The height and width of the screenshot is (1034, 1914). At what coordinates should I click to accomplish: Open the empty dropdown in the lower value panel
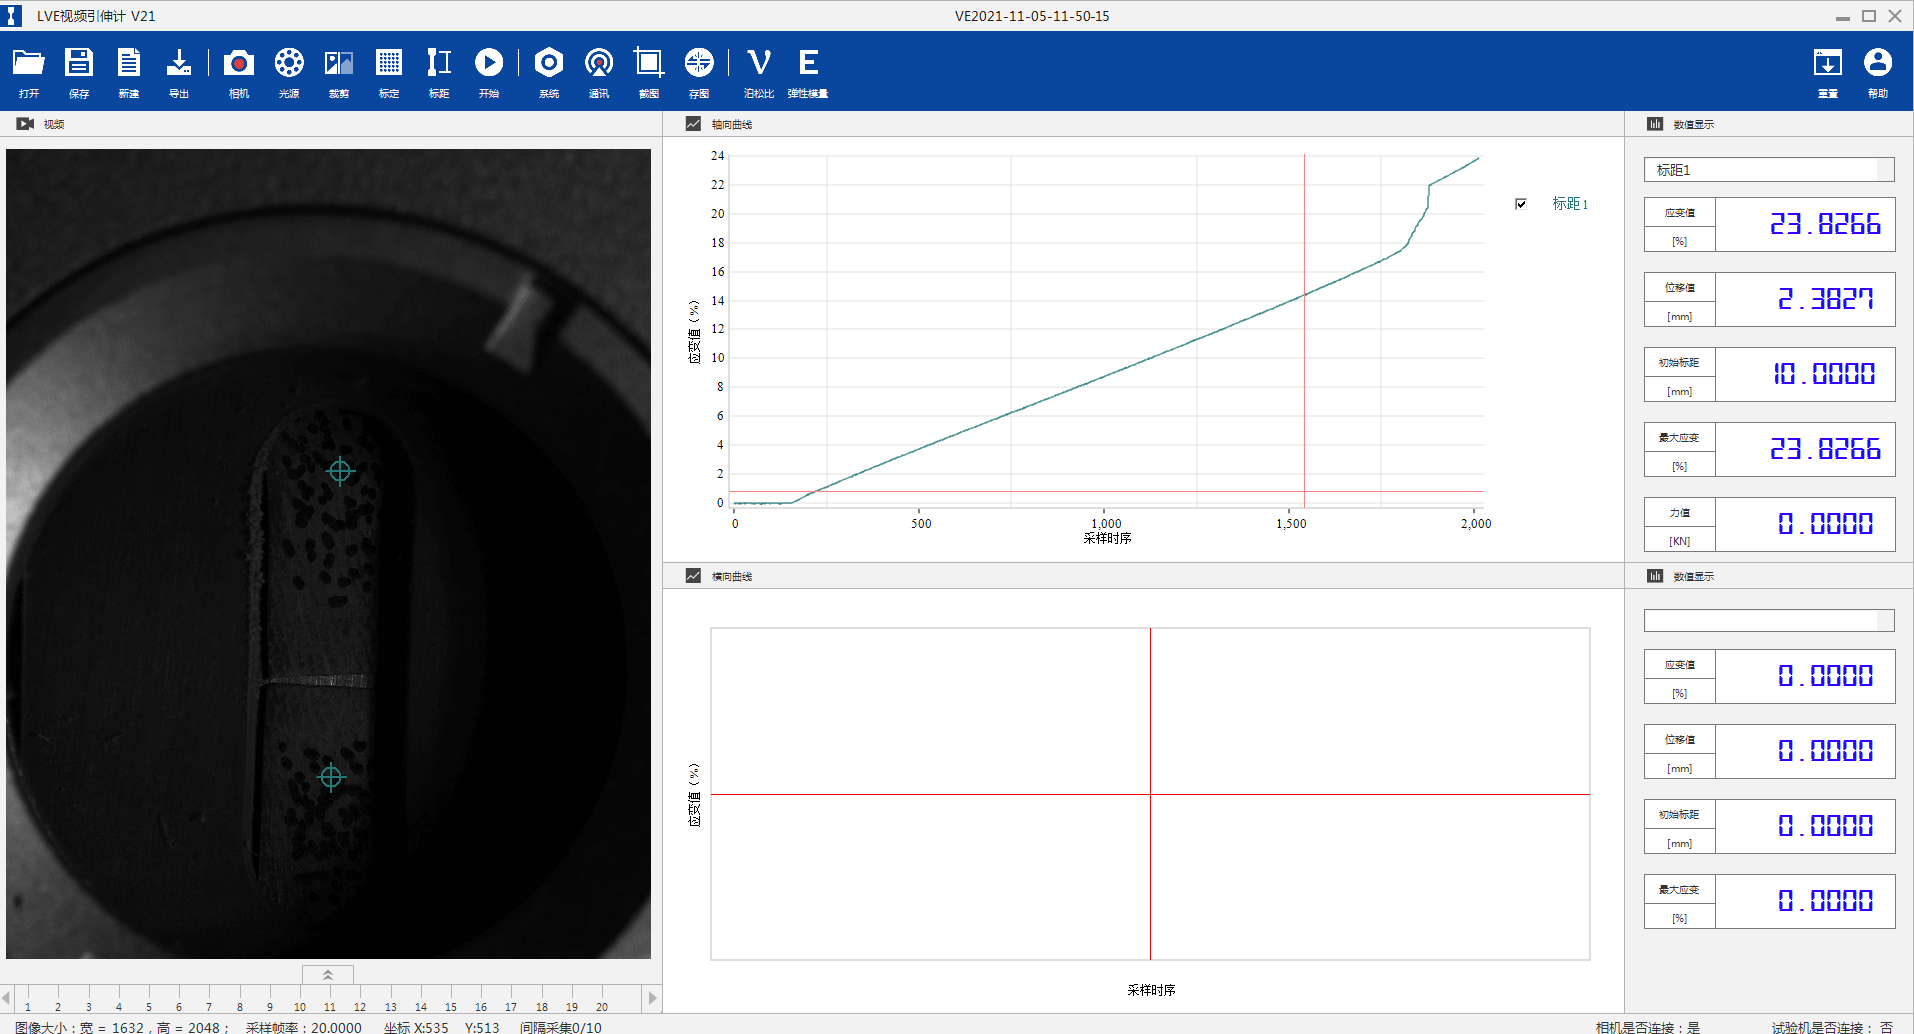pos(1768,621)
